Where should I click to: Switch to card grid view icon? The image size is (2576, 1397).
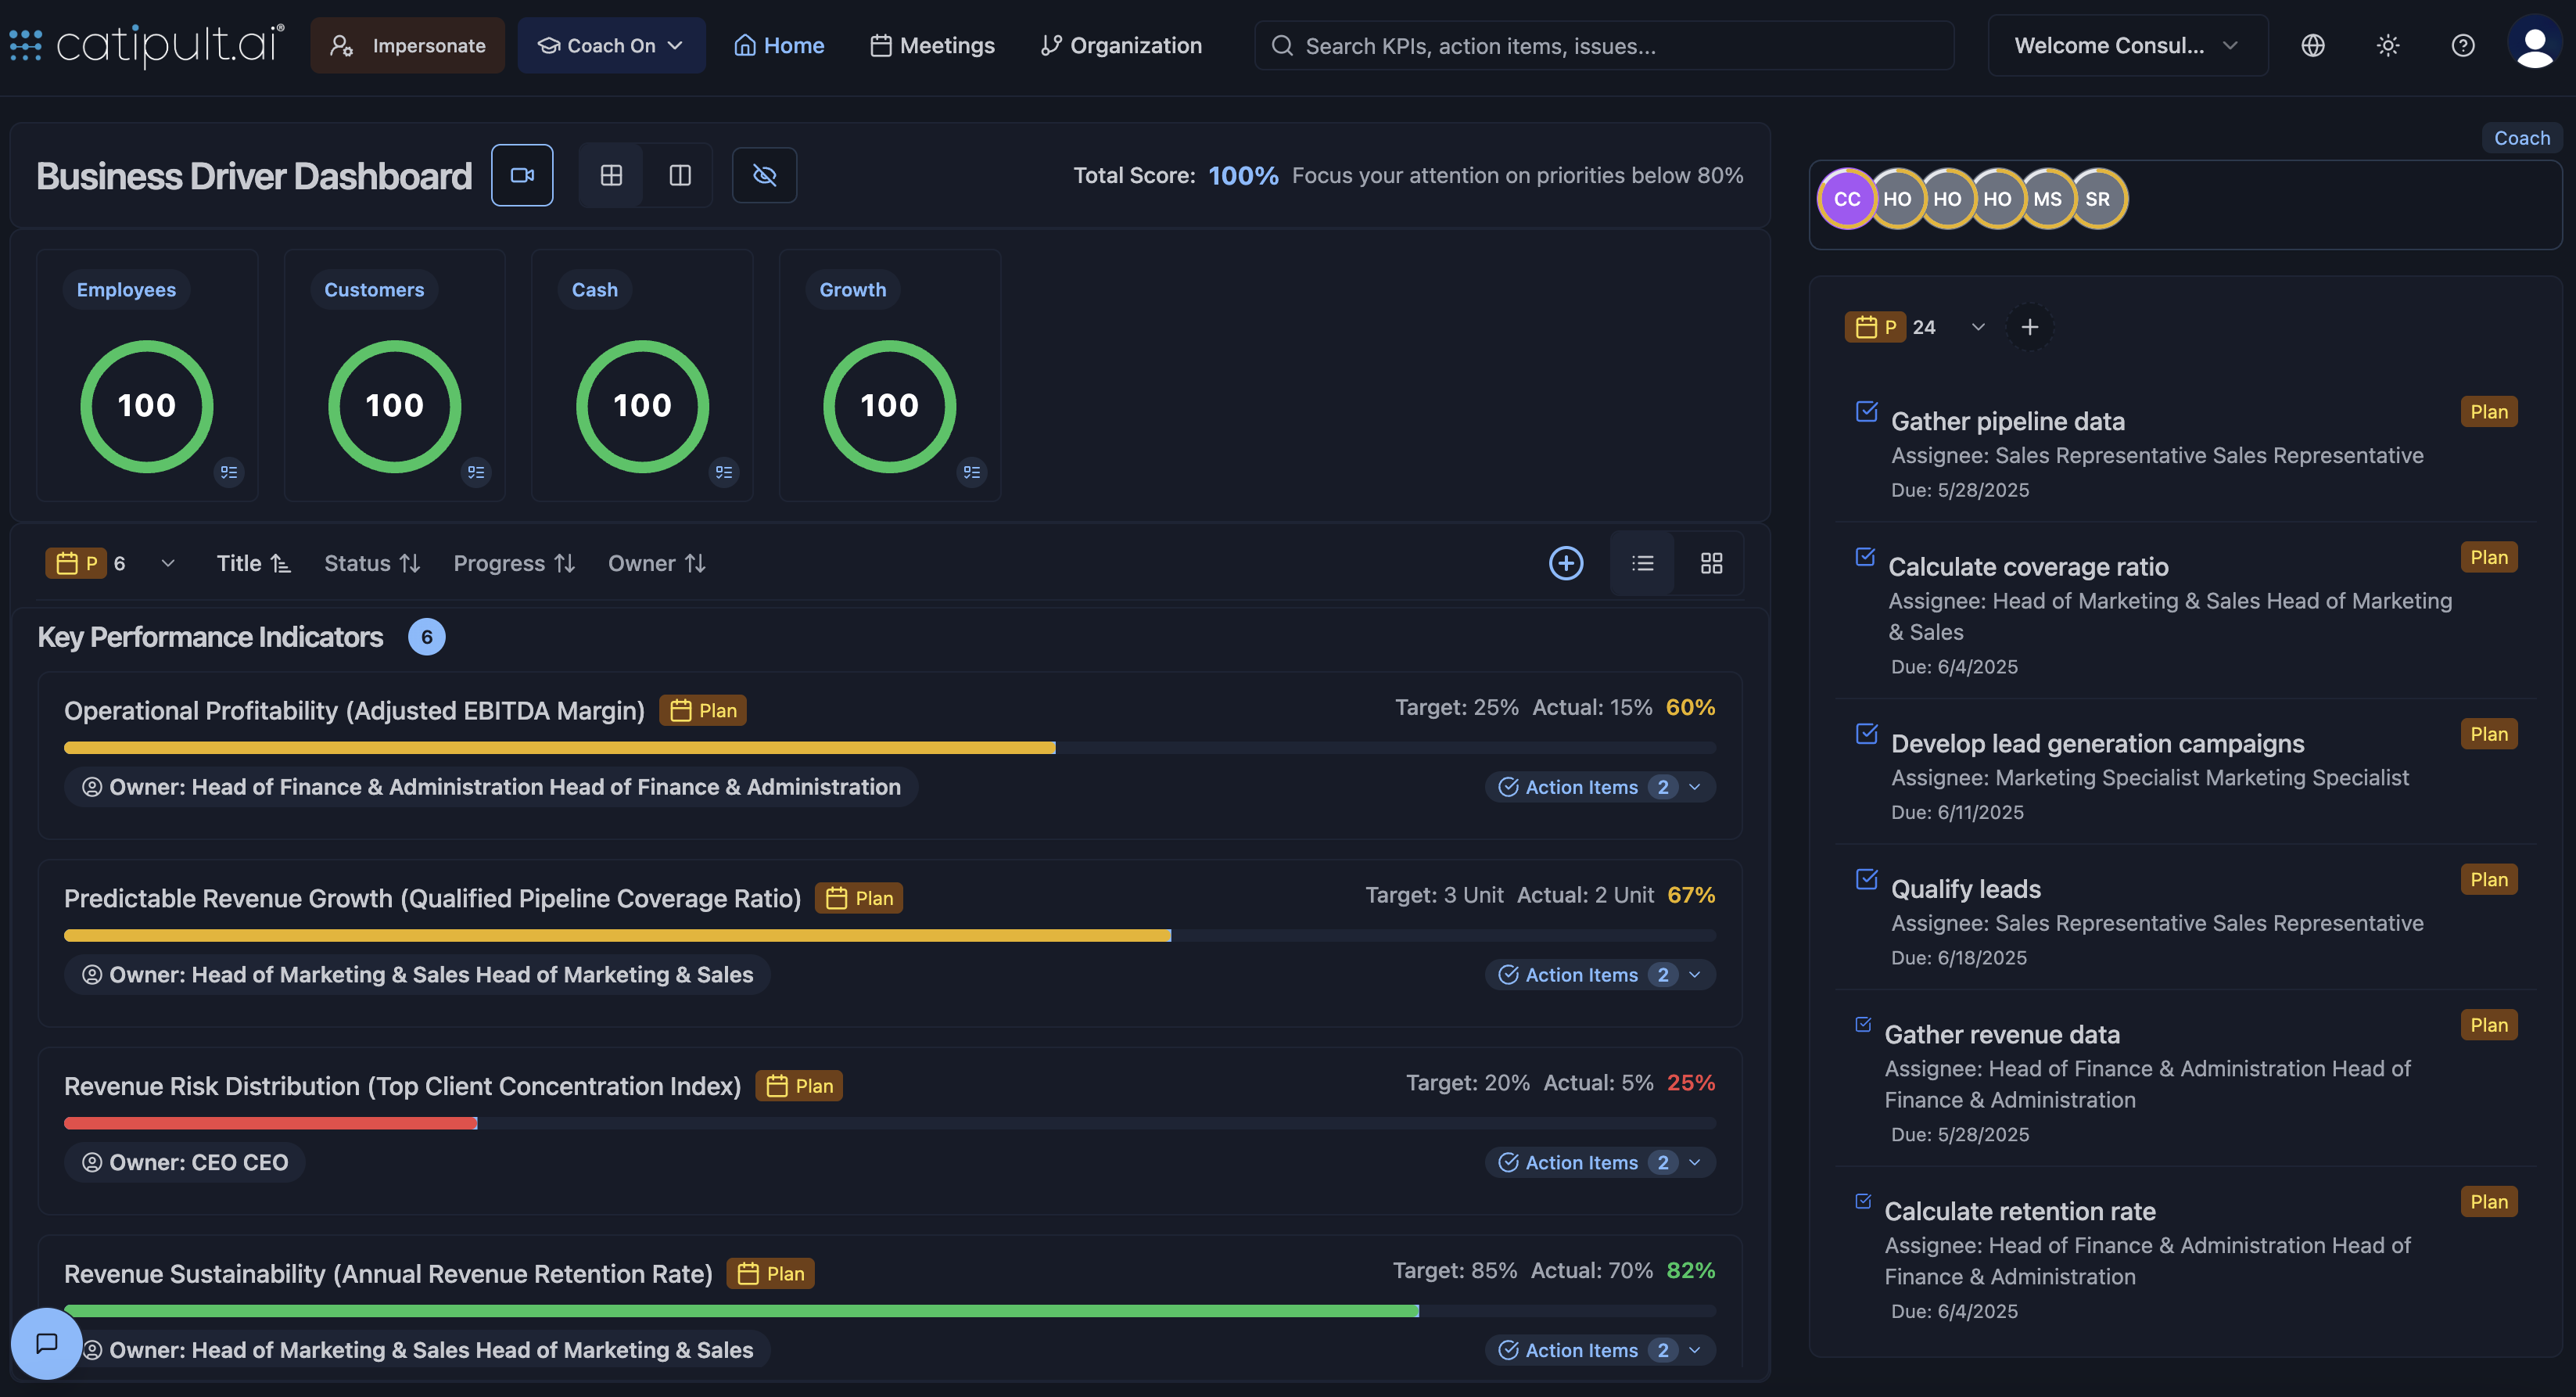(x=1711, y=563)
